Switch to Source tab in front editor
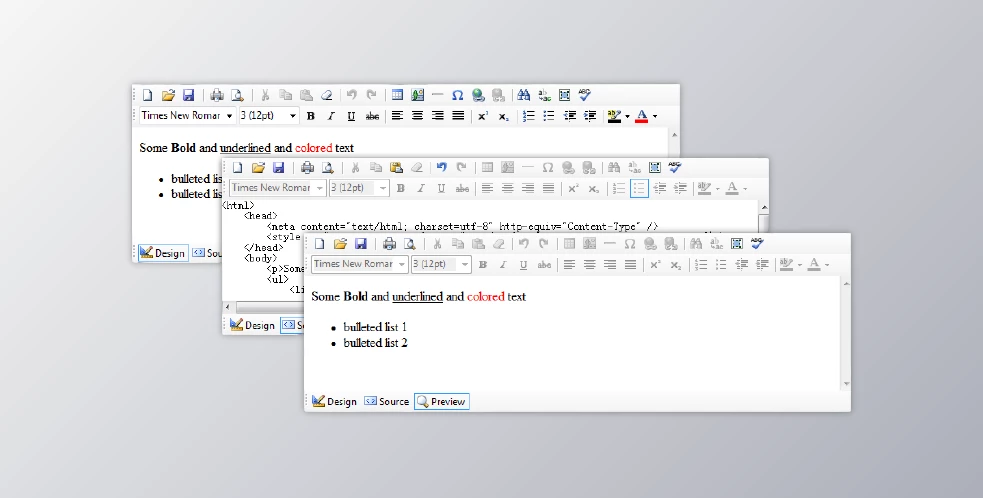This screenshot has height=498, width=983. pos(386,401)
